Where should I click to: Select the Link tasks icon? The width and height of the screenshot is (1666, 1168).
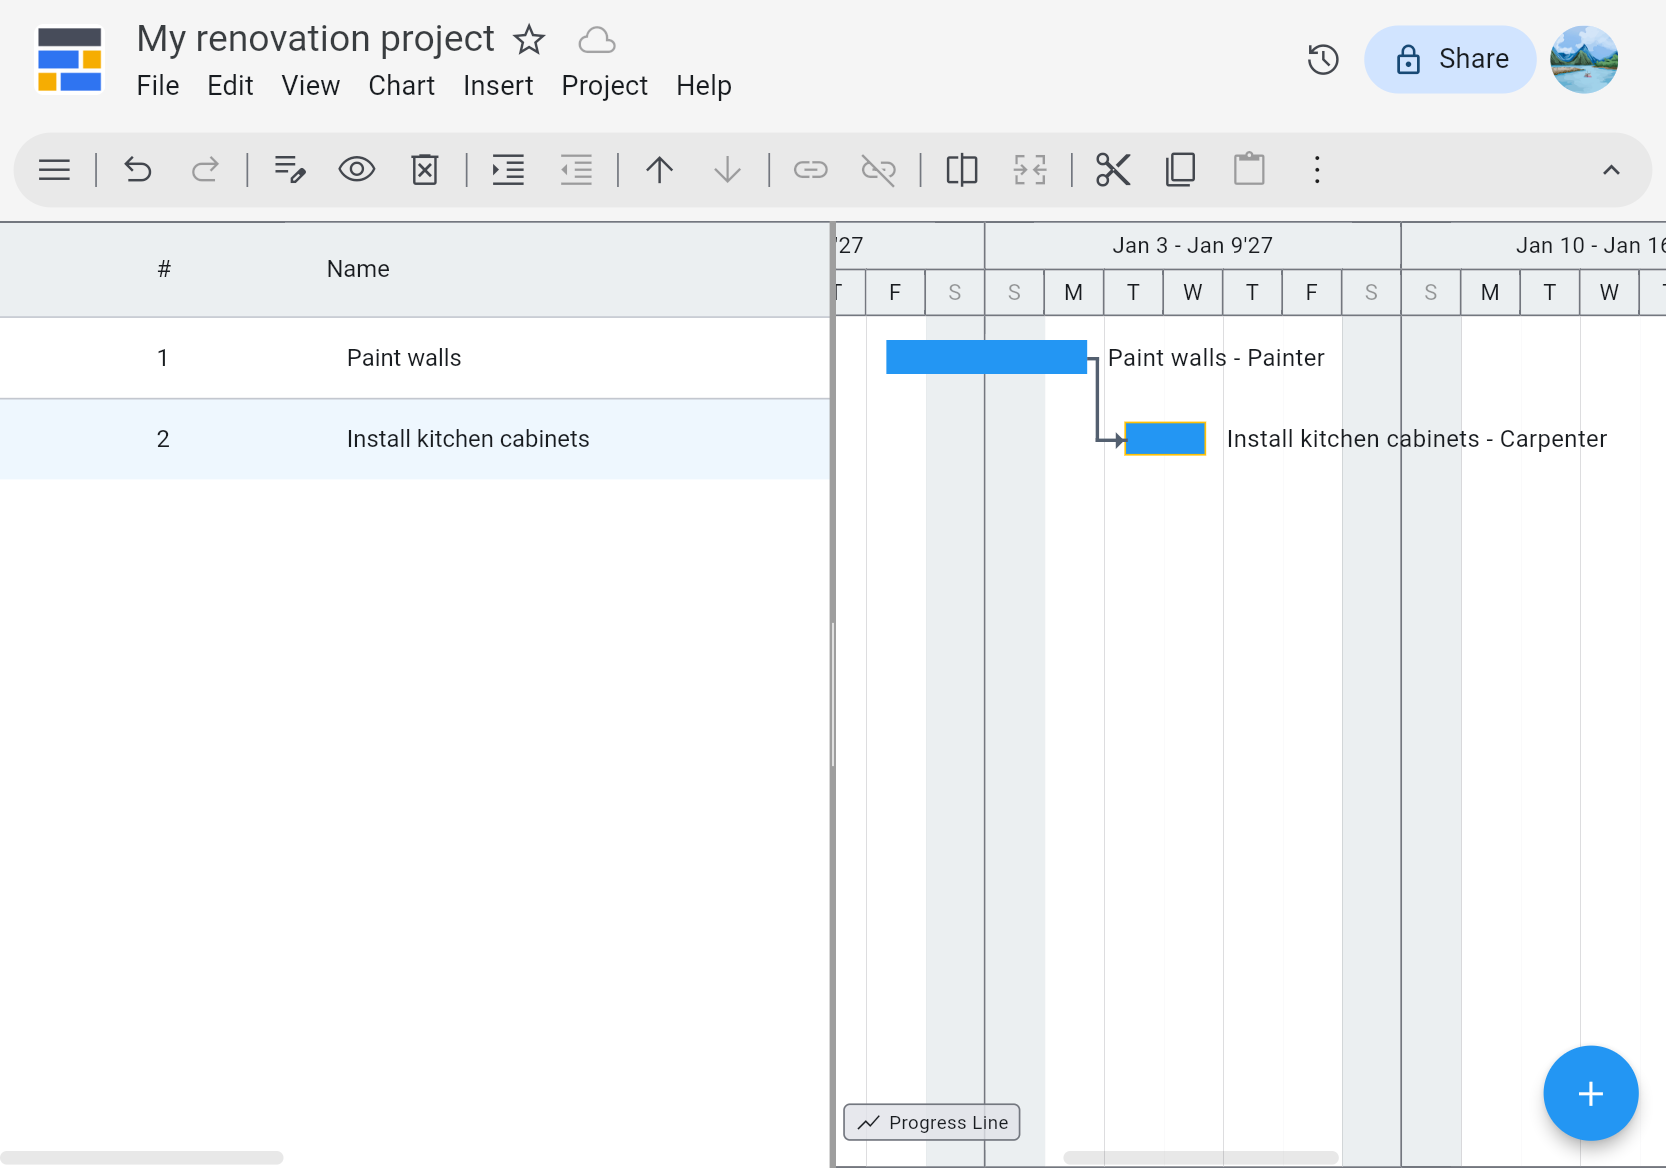[811, 169]
